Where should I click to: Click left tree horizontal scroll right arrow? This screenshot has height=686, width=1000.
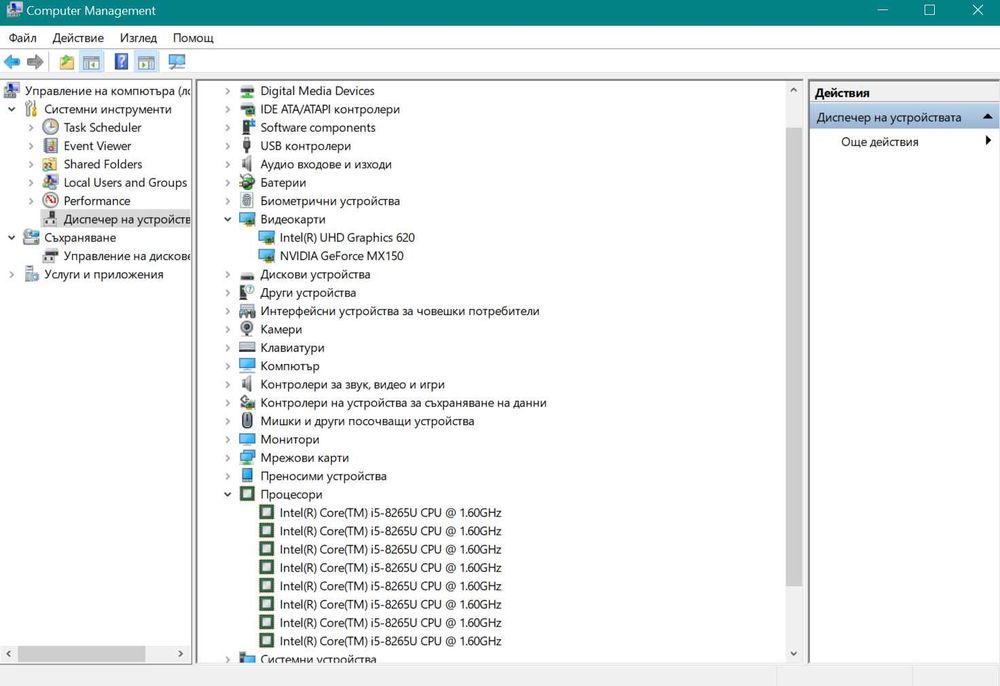(x=180, y=653)
